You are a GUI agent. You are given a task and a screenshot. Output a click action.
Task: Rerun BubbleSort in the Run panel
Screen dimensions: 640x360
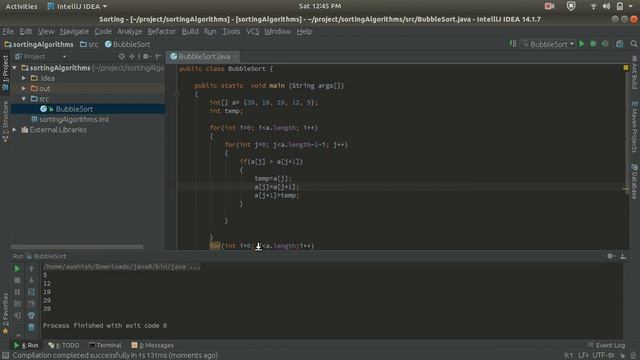point(17,269)
